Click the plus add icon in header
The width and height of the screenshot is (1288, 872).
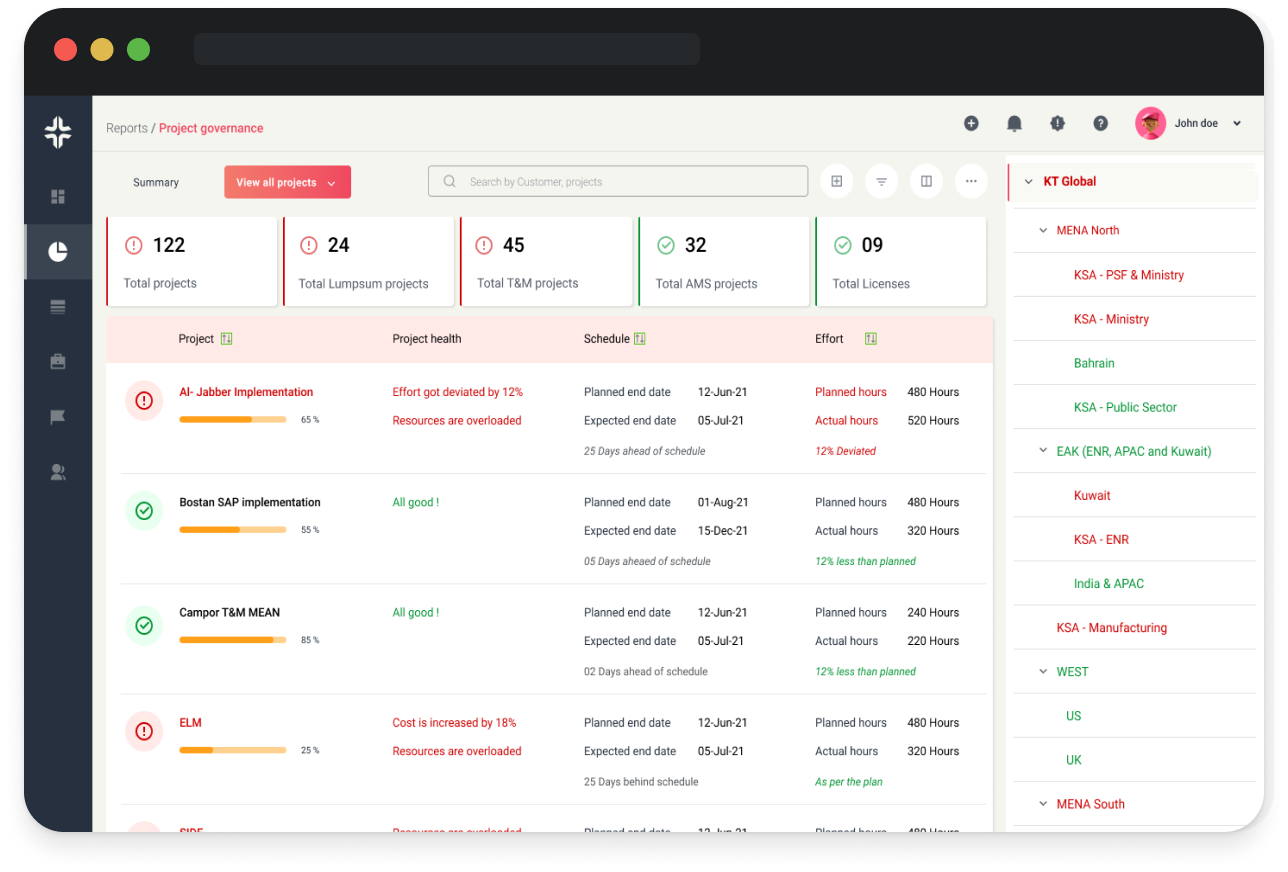(x=971, y=124)
